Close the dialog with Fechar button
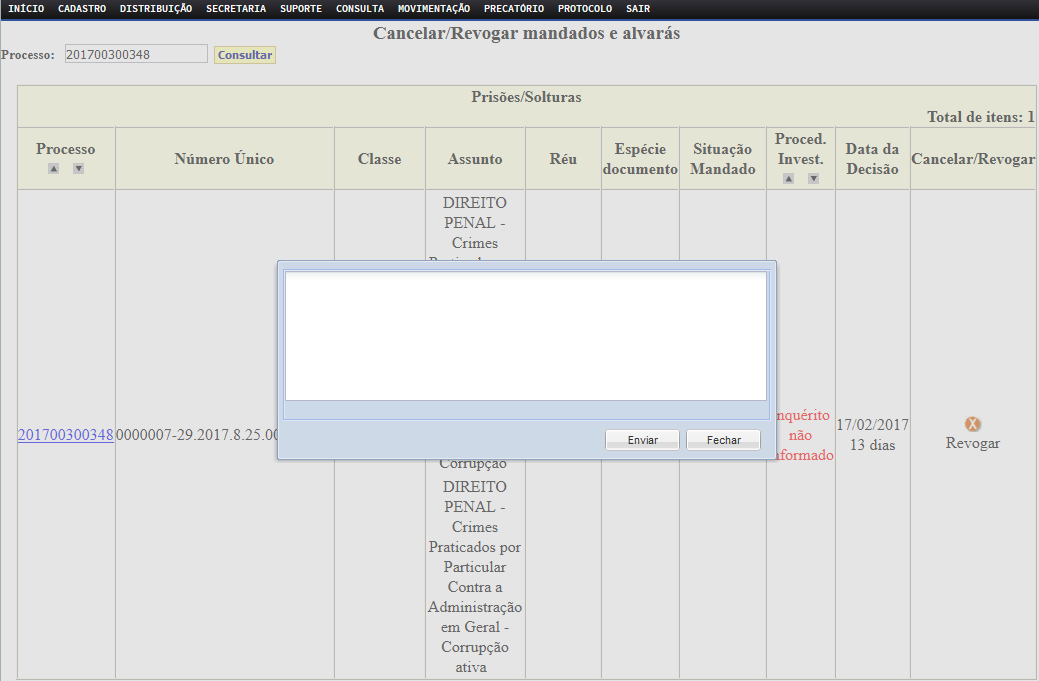1039x681 pixels. click(x=723, y=440)
